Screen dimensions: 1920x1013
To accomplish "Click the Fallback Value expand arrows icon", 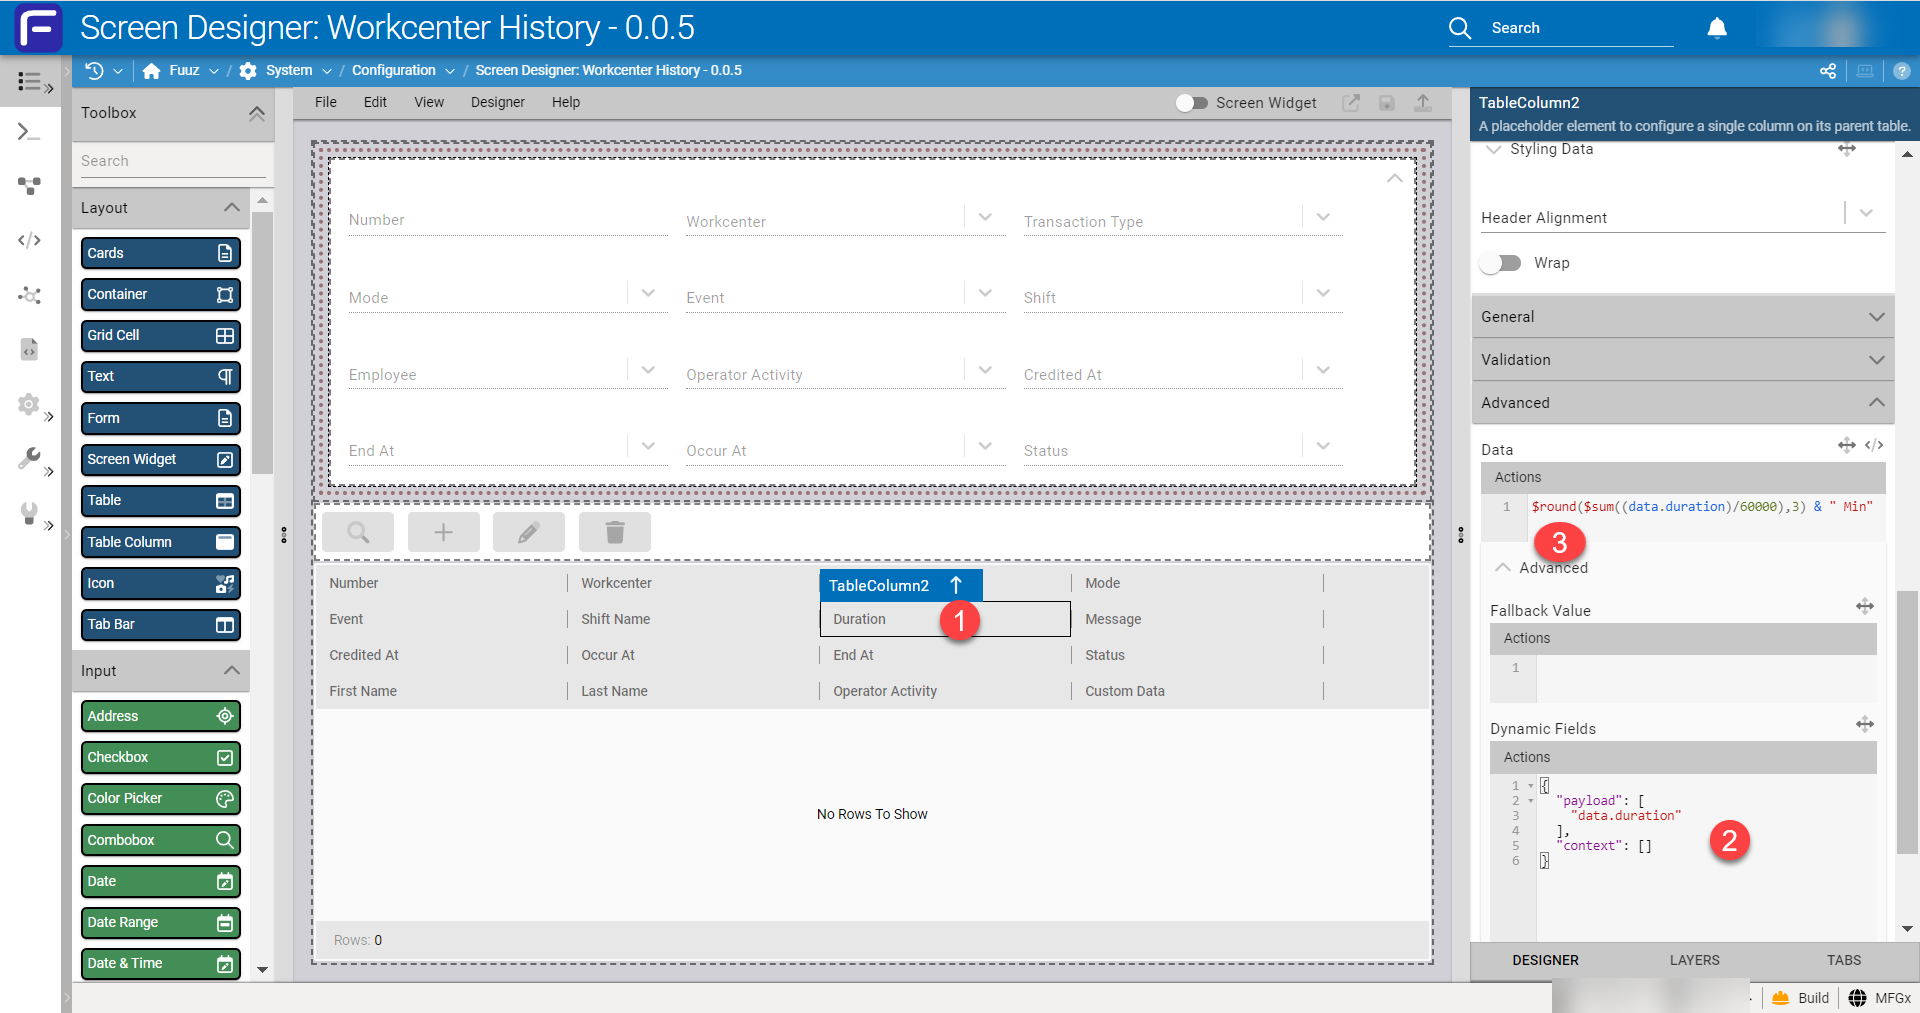I will pyautogui.click(x=1865, y=606).
